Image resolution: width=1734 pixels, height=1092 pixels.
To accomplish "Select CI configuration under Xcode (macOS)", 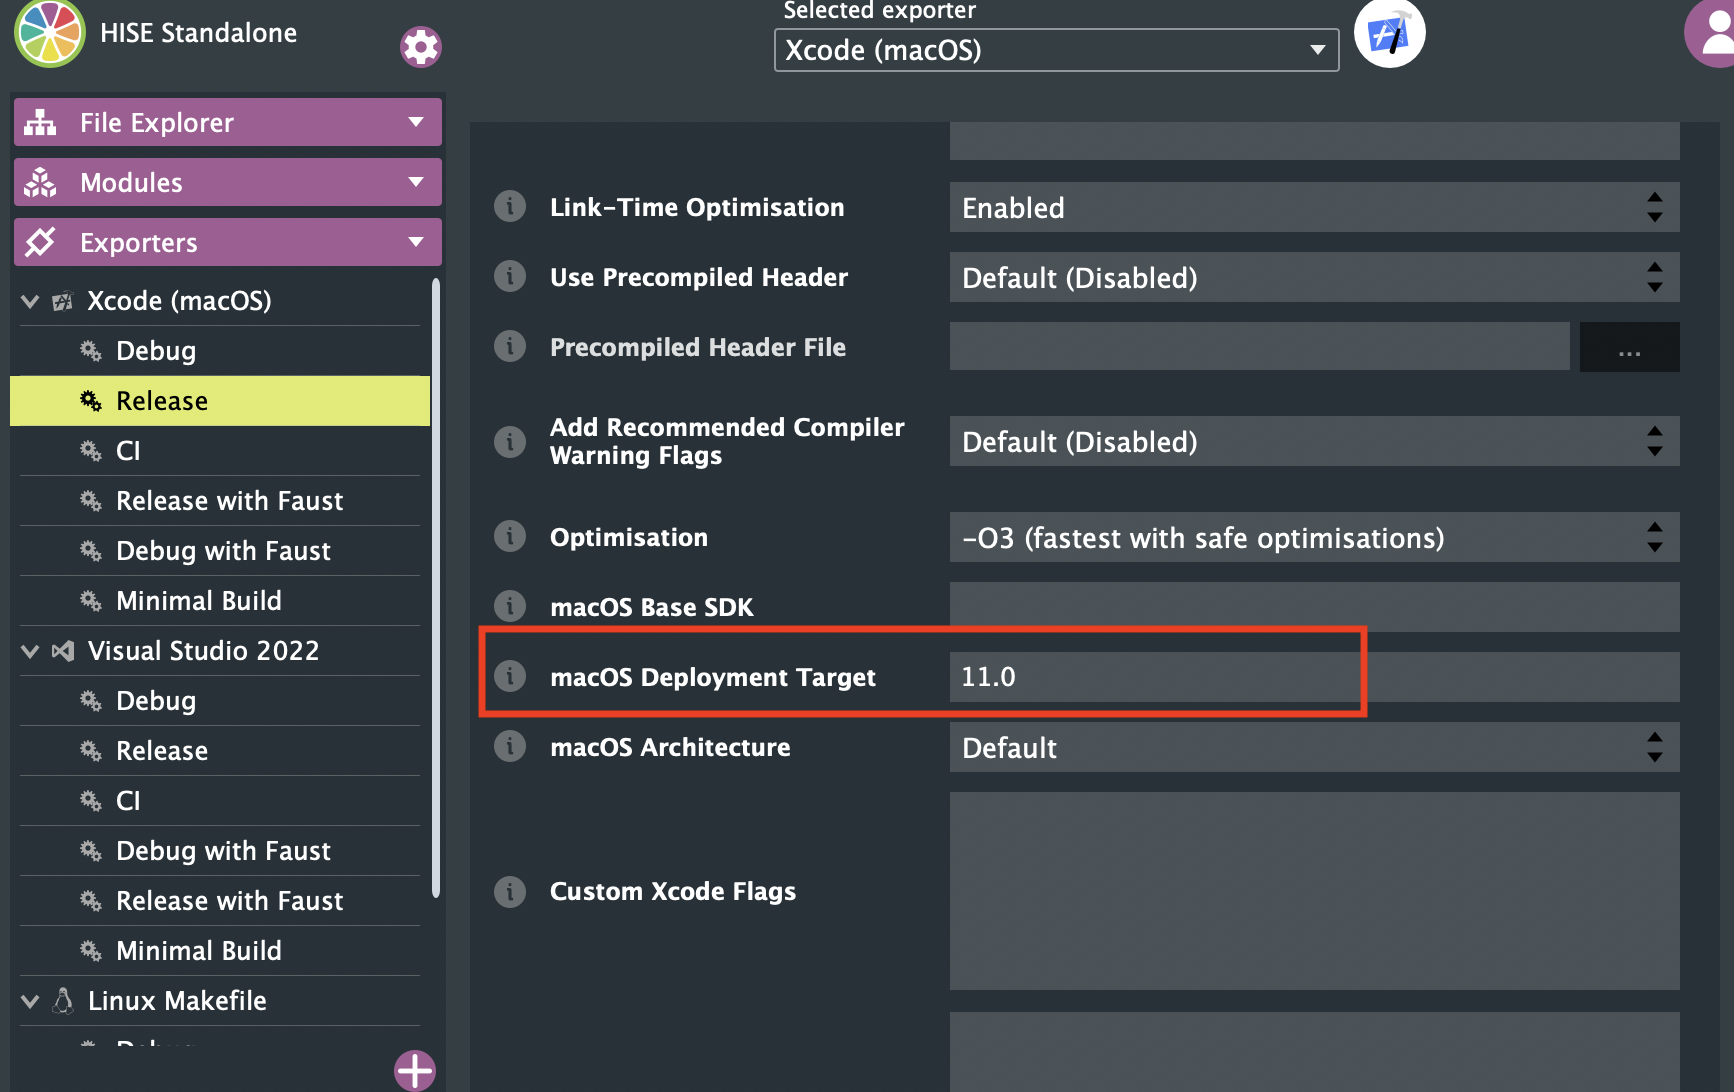I will [x=220, y=451].
